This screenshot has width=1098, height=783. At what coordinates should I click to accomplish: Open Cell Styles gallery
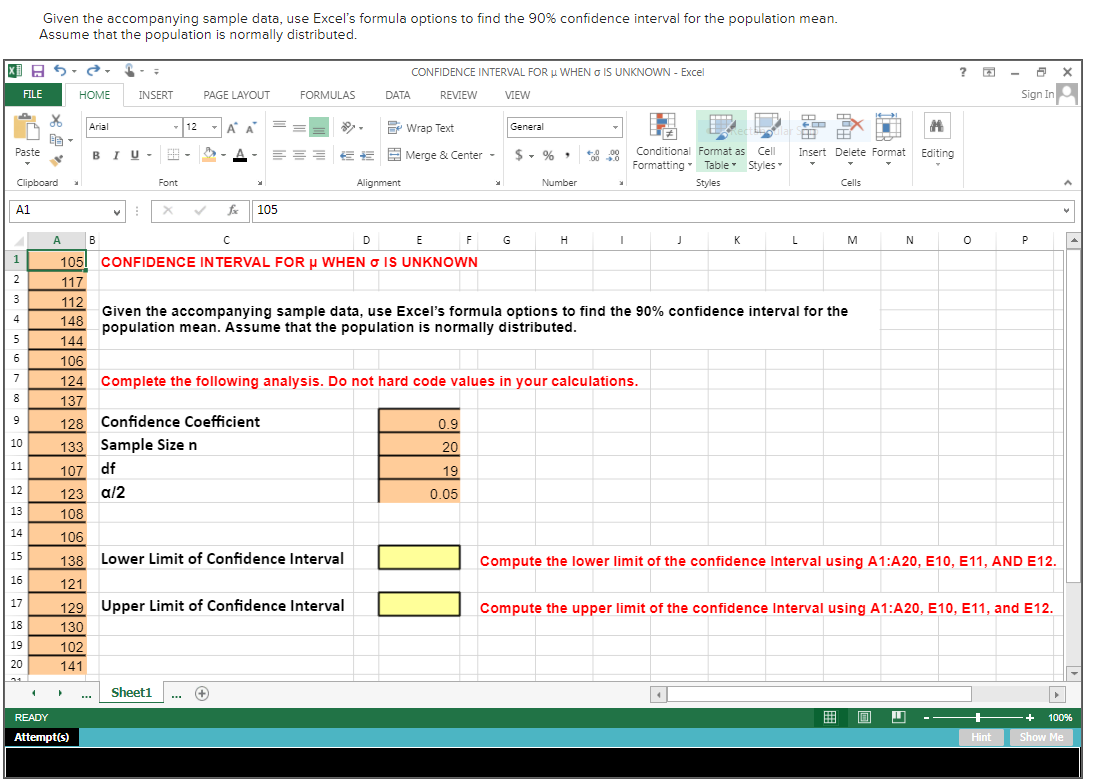765,142
